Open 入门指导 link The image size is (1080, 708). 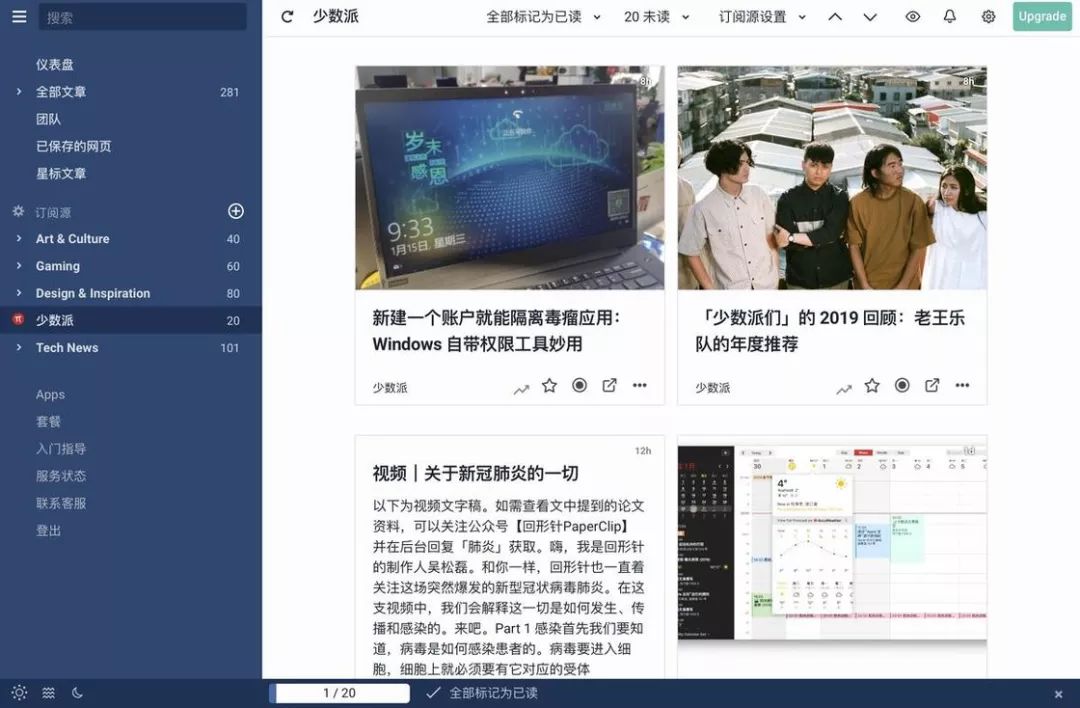[61, 449]
